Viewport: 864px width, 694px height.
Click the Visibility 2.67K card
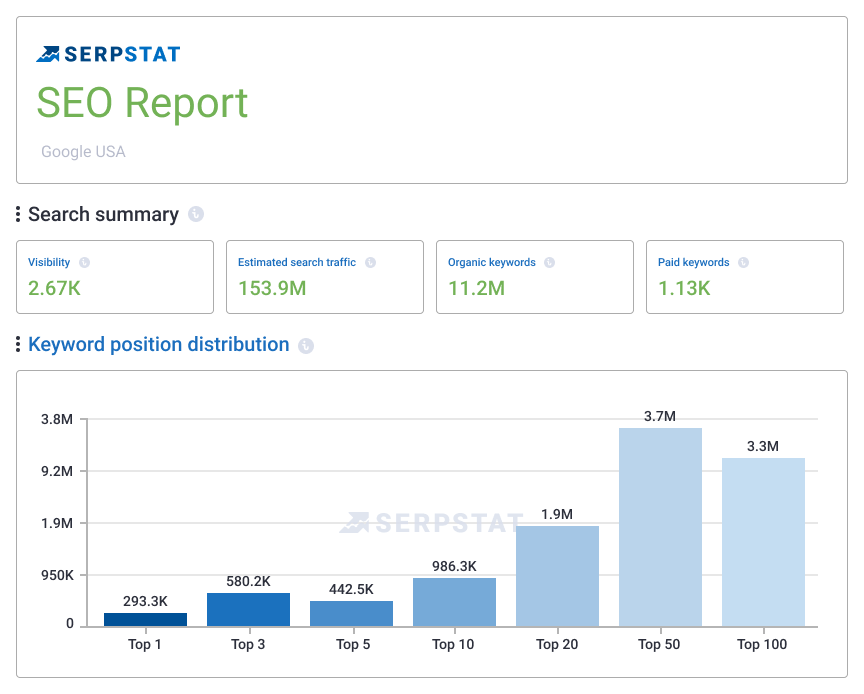(115, 277)
